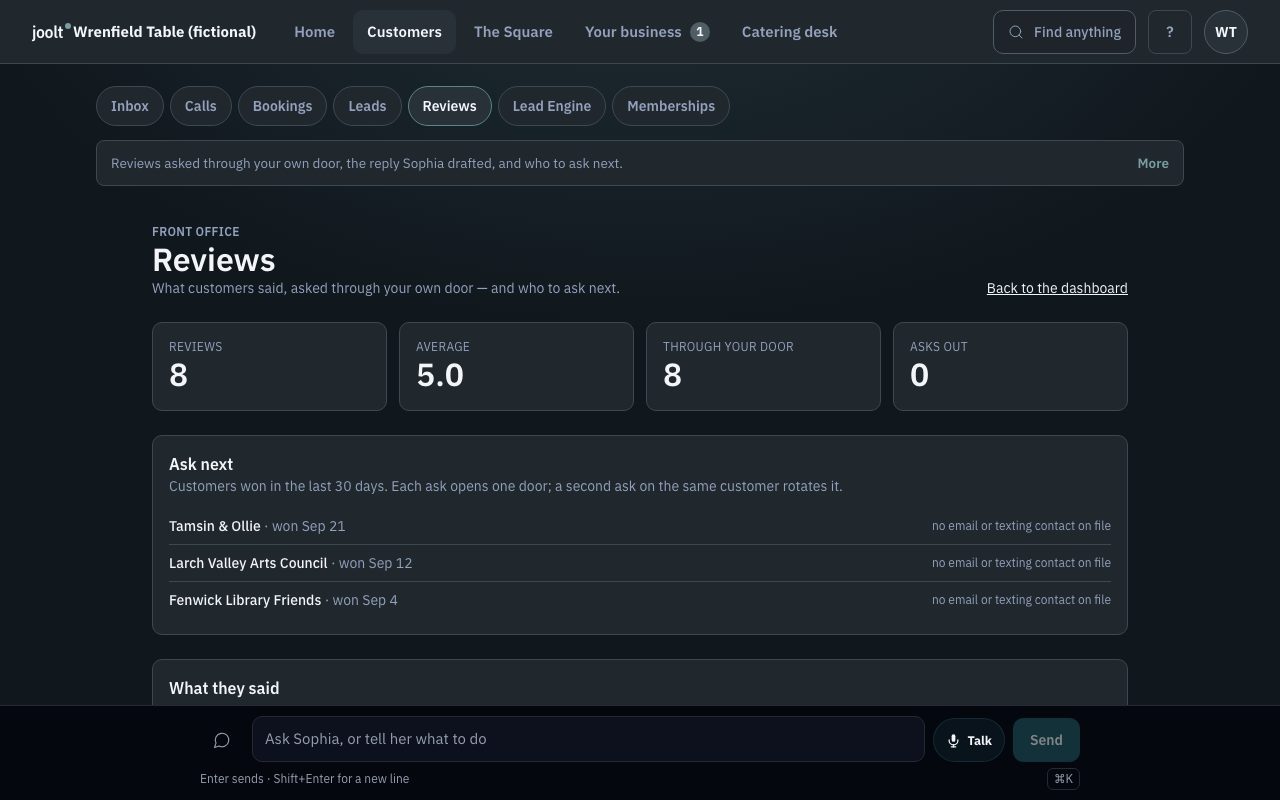Select the Larch Valley Arts Council row
The height and width of the screenshot is (800, 1280).
pos(640,563)
